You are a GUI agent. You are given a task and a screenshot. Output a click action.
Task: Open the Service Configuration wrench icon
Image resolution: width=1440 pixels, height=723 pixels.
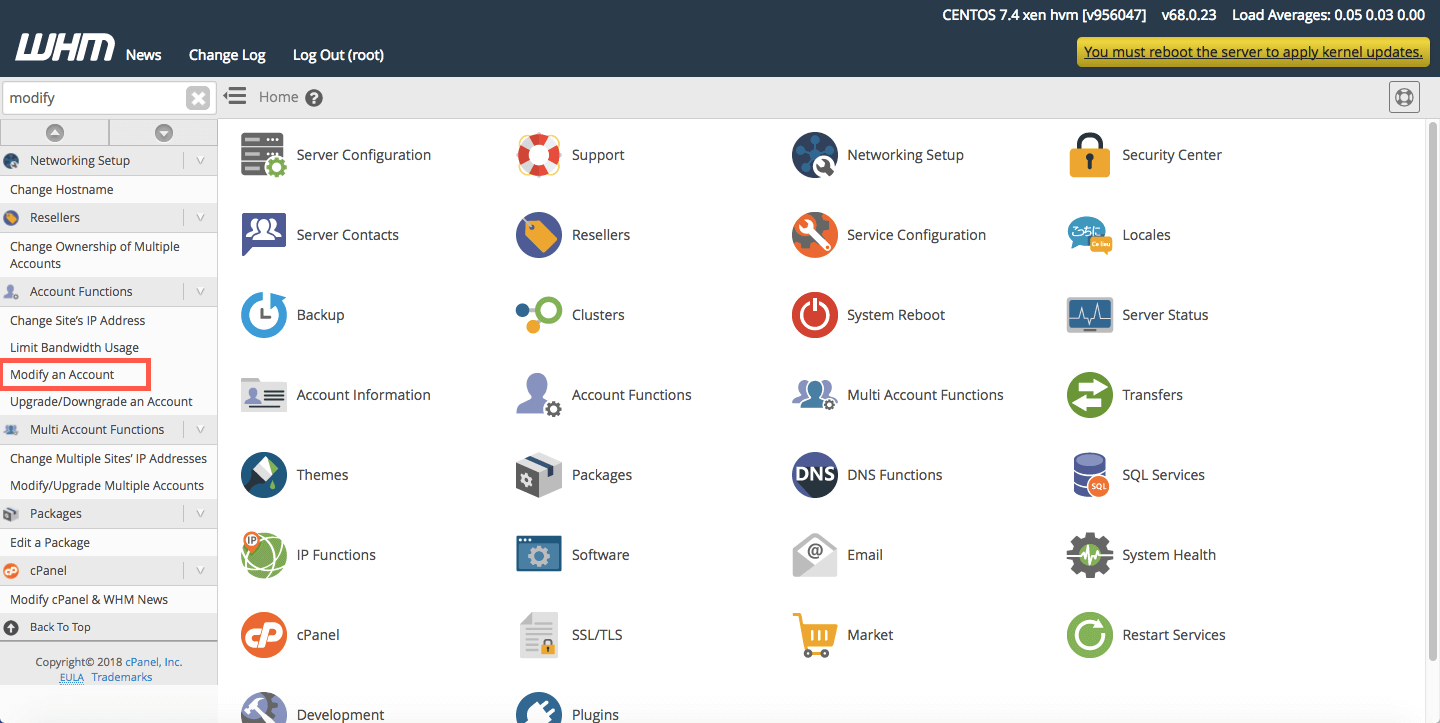click(815, 235)
